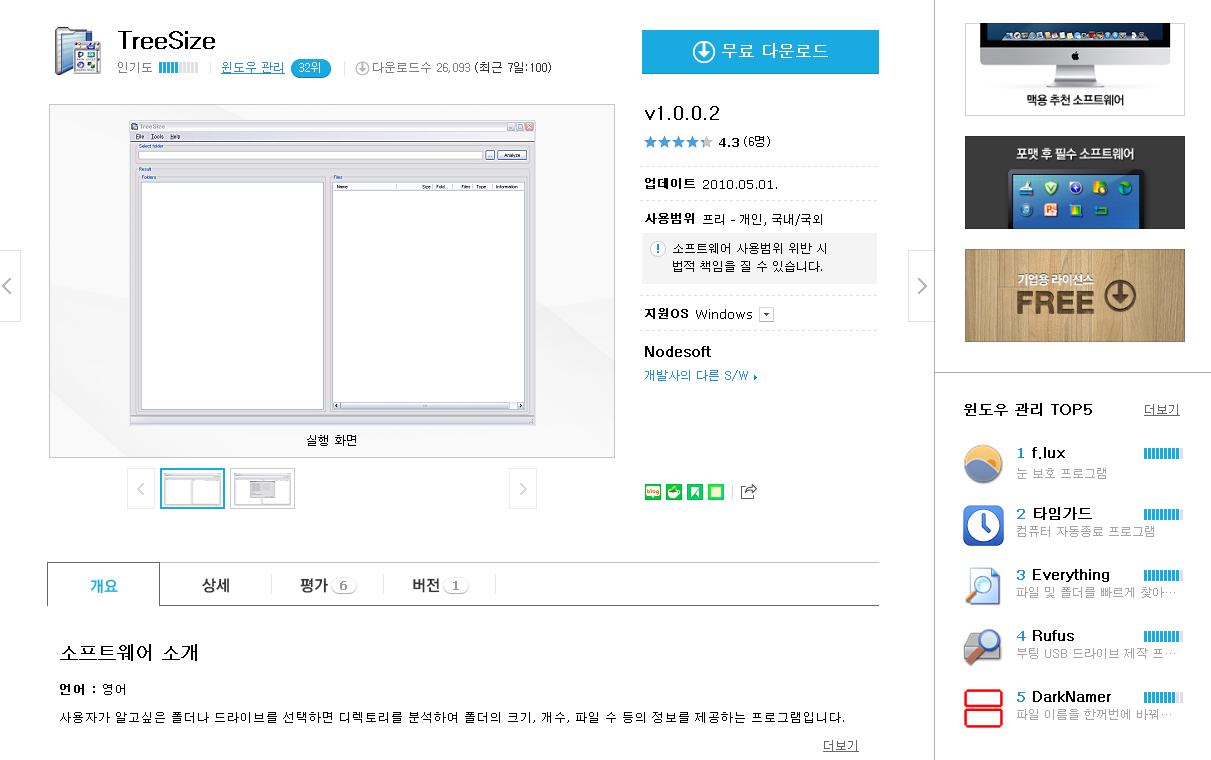Open the share arrow icon
Screen dimensions: 1211x760
[x=749, y=491]
